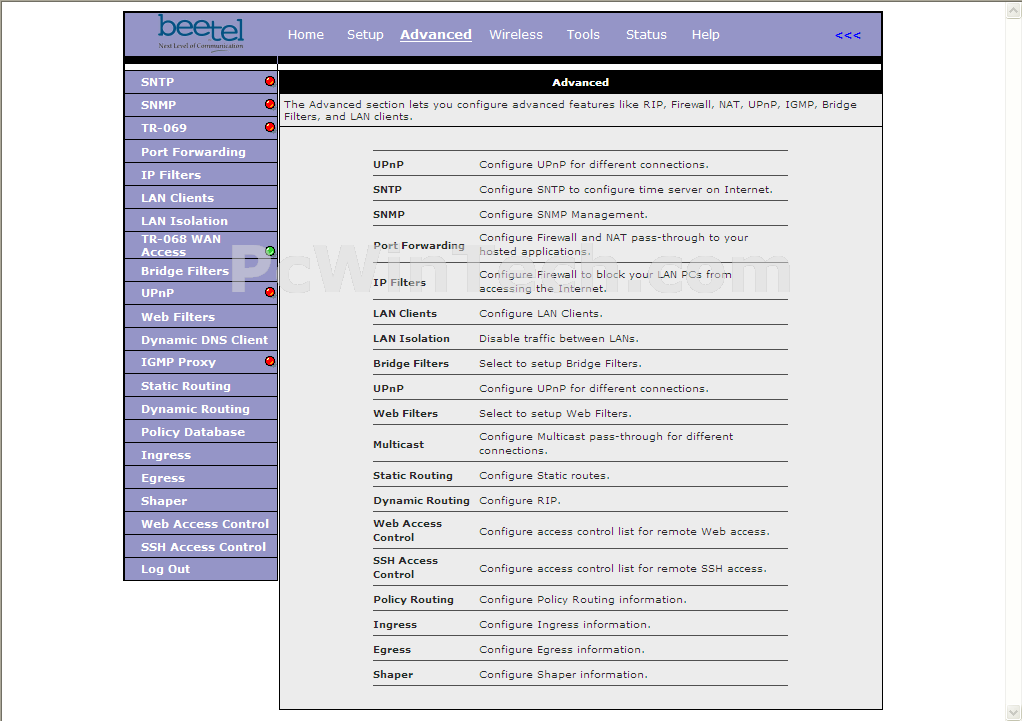Go to Bridge Filters in the sidebar menu
1022x721 pixels.
(185, 271)
